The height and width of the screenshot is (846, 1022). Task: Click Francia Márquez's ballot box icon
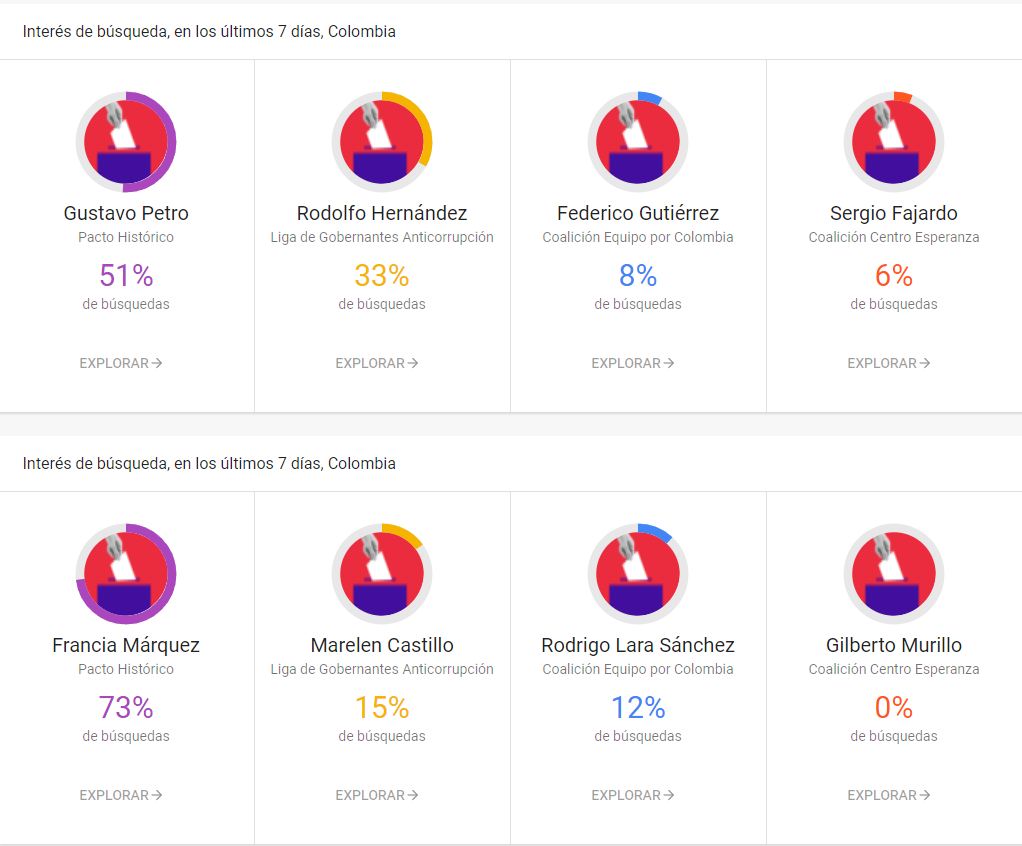[x=126, y=574]
